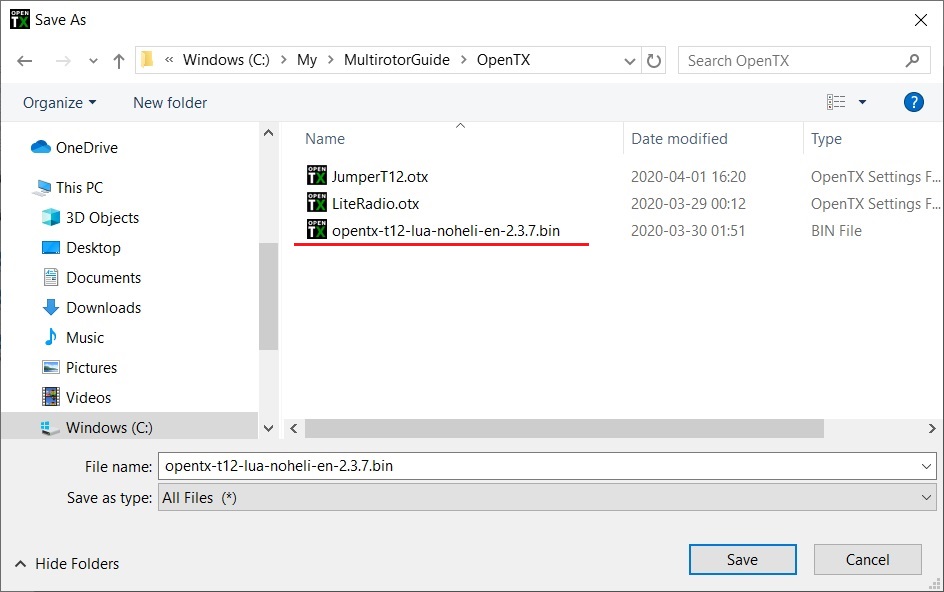This screenshot has height=592, width=944.
Task: Open the Videos folder in sidebar
Action: (76, 398)
